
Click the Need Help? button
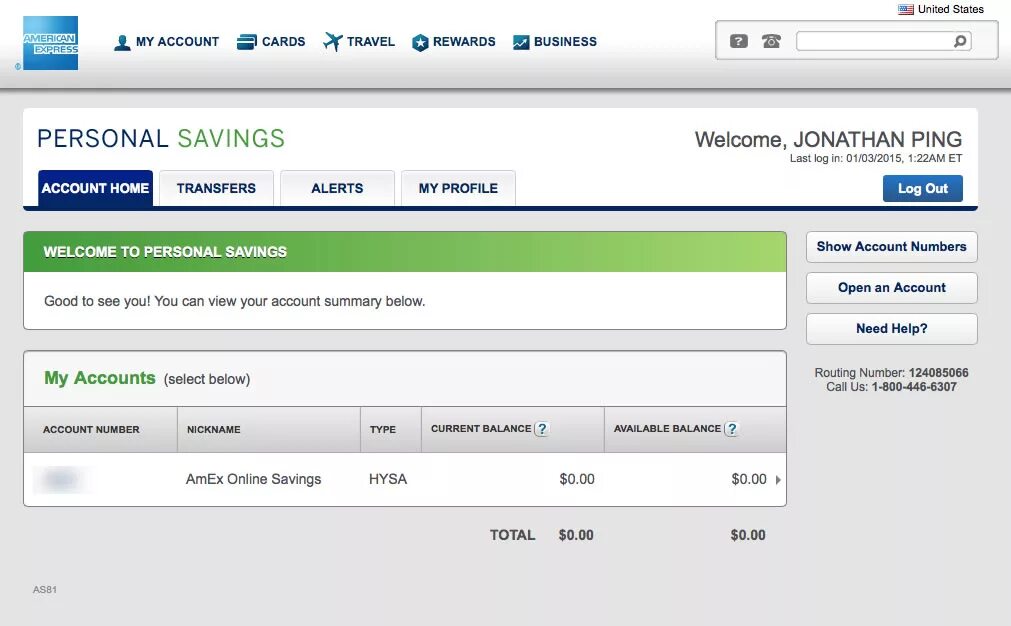pyautogui.click(x=892, y=329)
